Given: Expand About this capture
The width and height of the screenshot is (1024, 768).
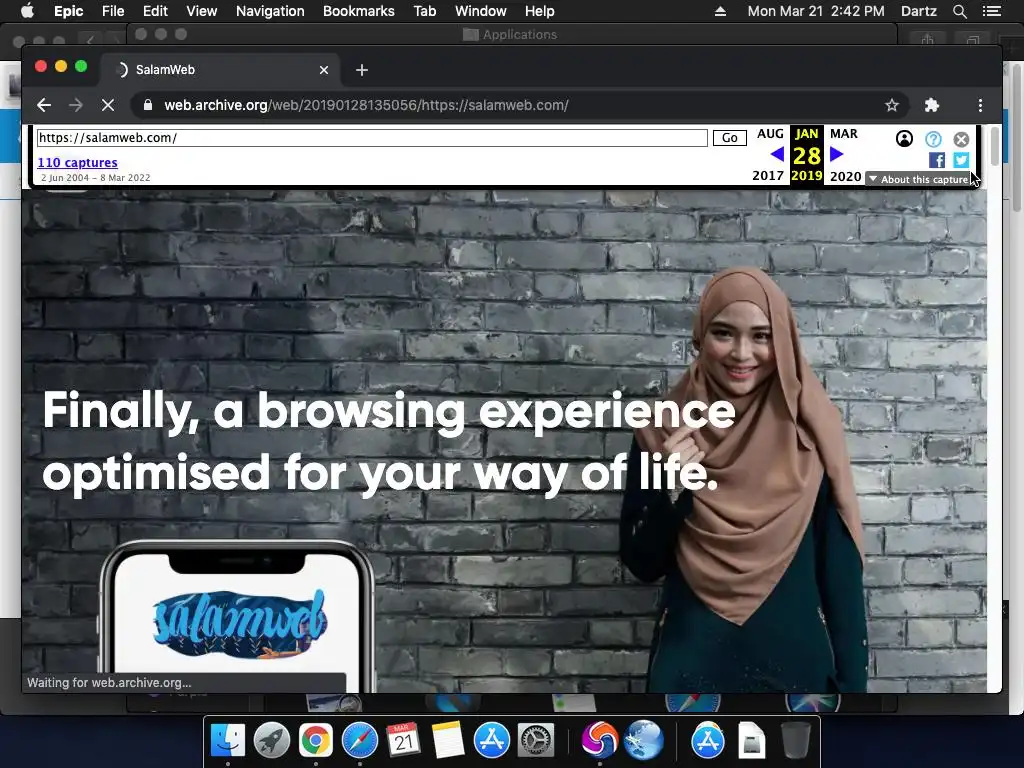Looking at the screenshot, I should [x=918, y=179].
